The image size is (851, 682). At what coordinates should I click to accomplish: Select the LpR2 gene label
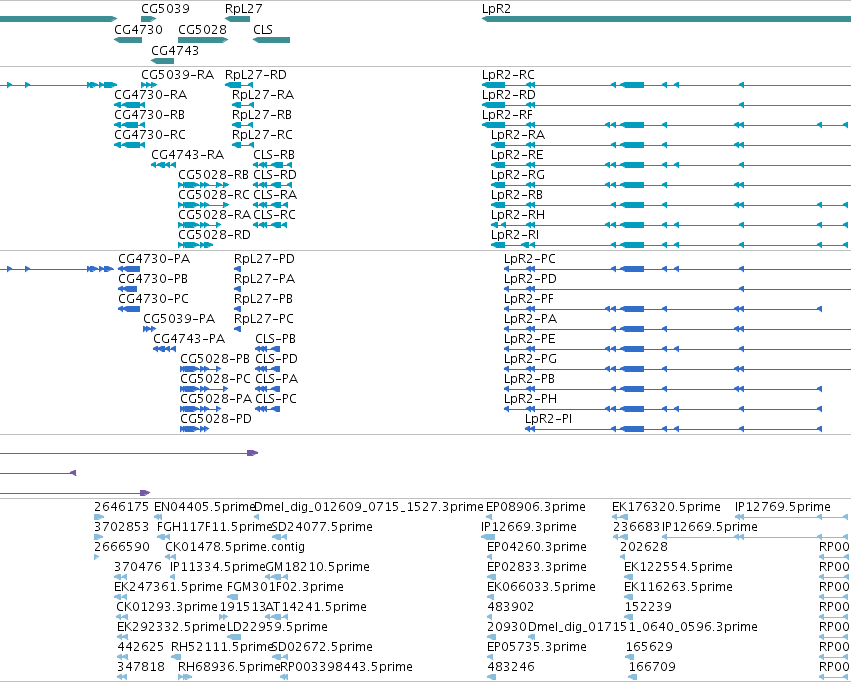[x=496, y=9]
